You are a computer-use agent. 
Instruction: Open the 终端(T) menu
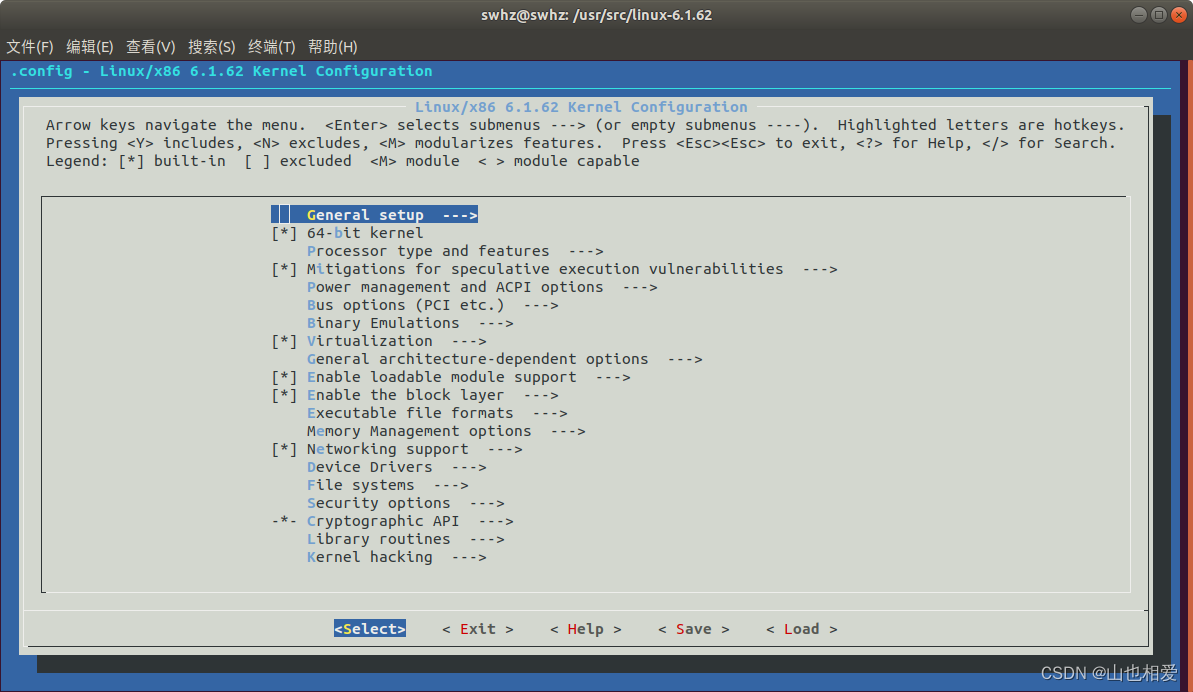tap(272, 47)
